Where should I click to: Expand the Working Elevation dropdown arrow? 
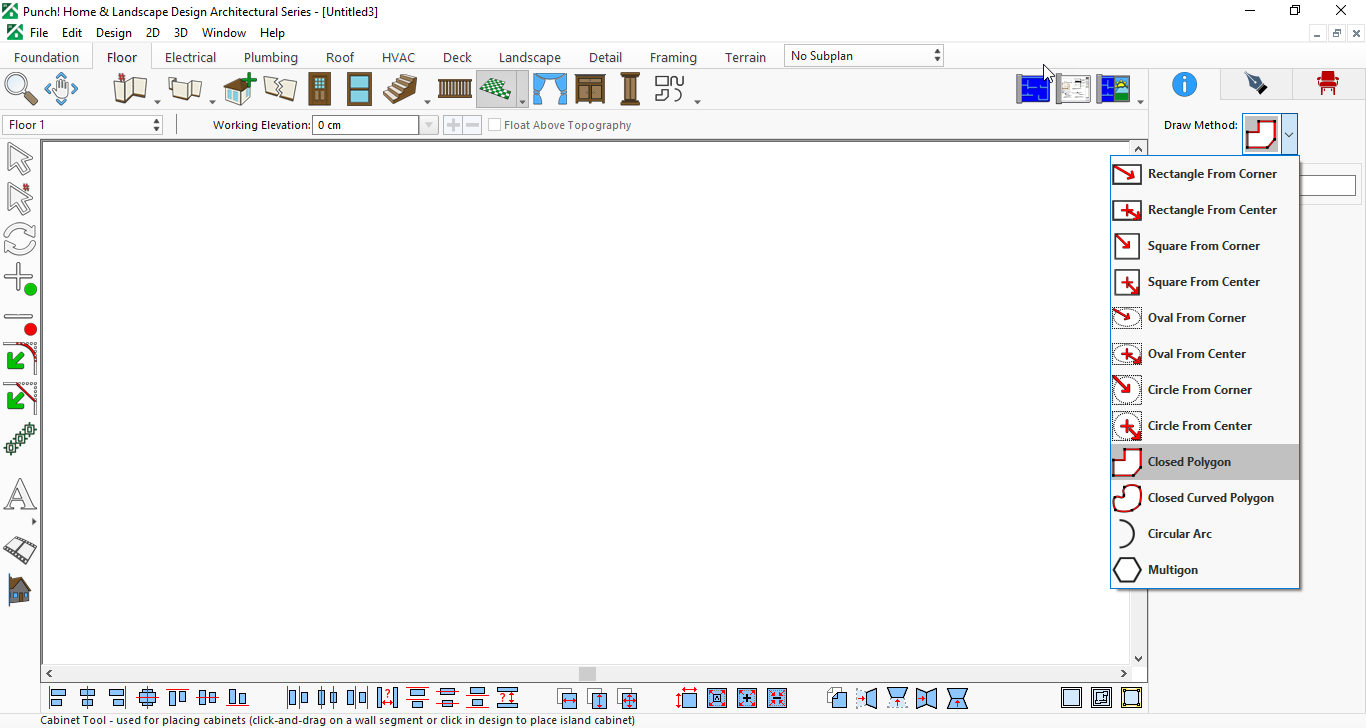[x=429, y=125]
